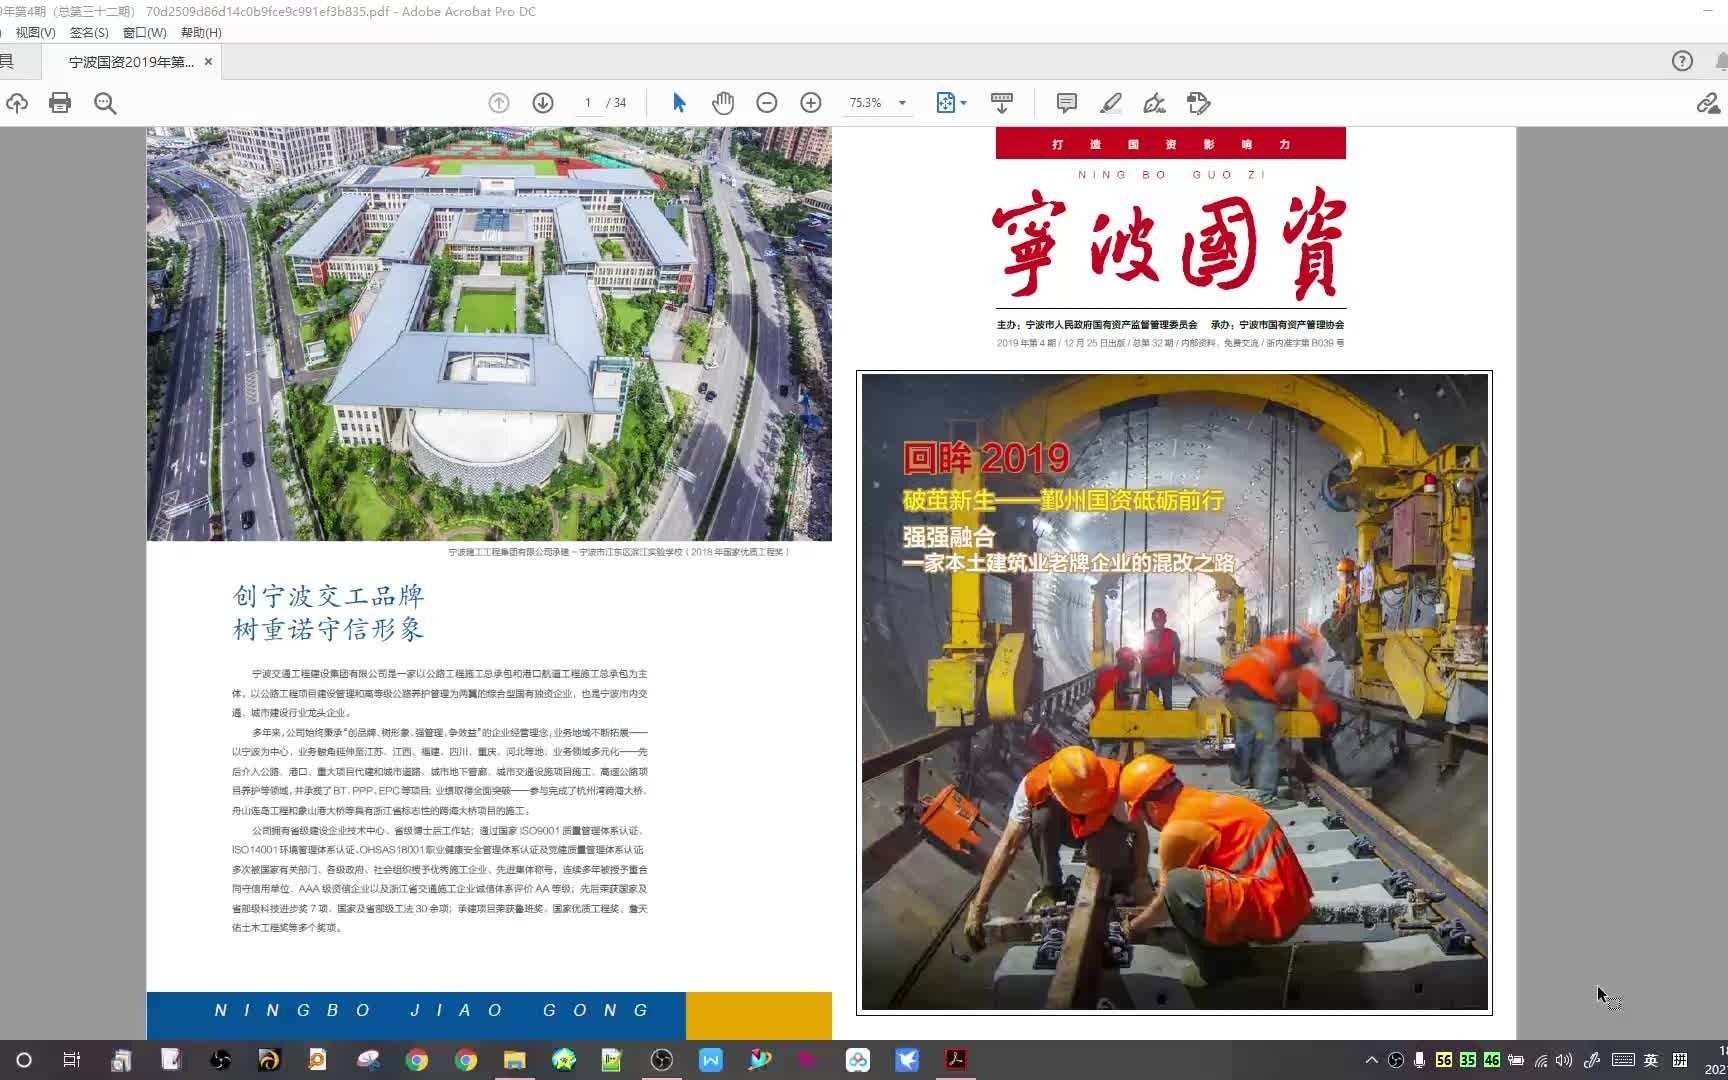Click the microphone tray icon
This screenshot has width=1728, height=1080.
pos(1420,1060)
